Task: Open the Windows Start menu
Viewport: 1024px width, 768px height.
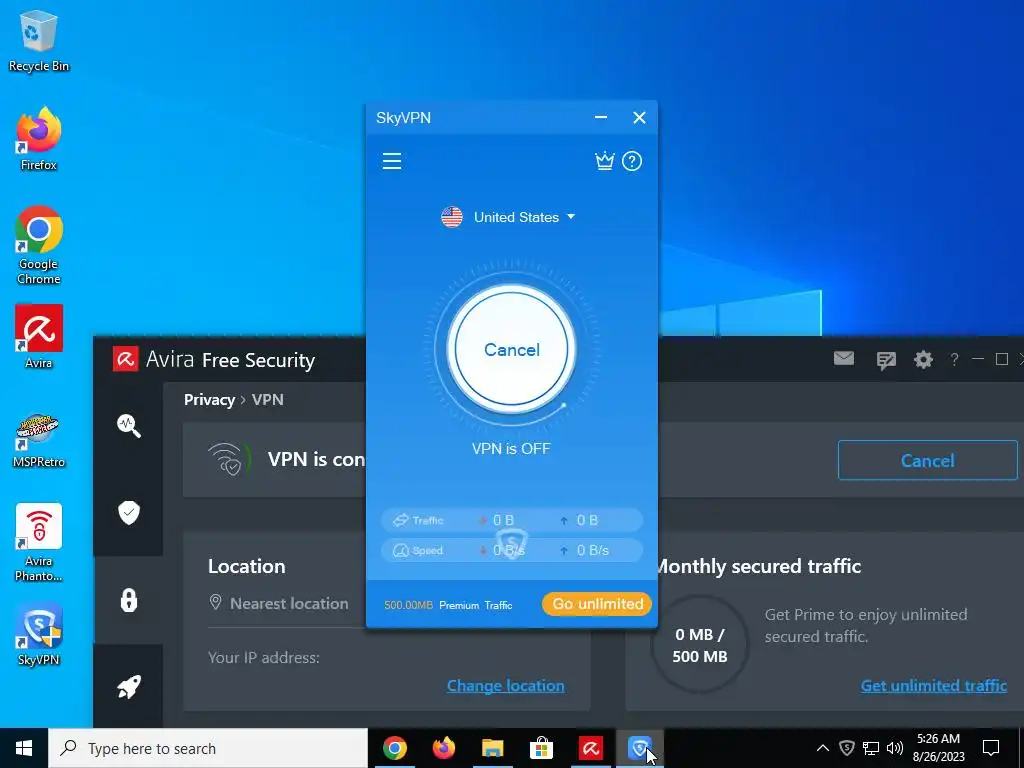Action: pyautogui.click(x=24, y=748)
